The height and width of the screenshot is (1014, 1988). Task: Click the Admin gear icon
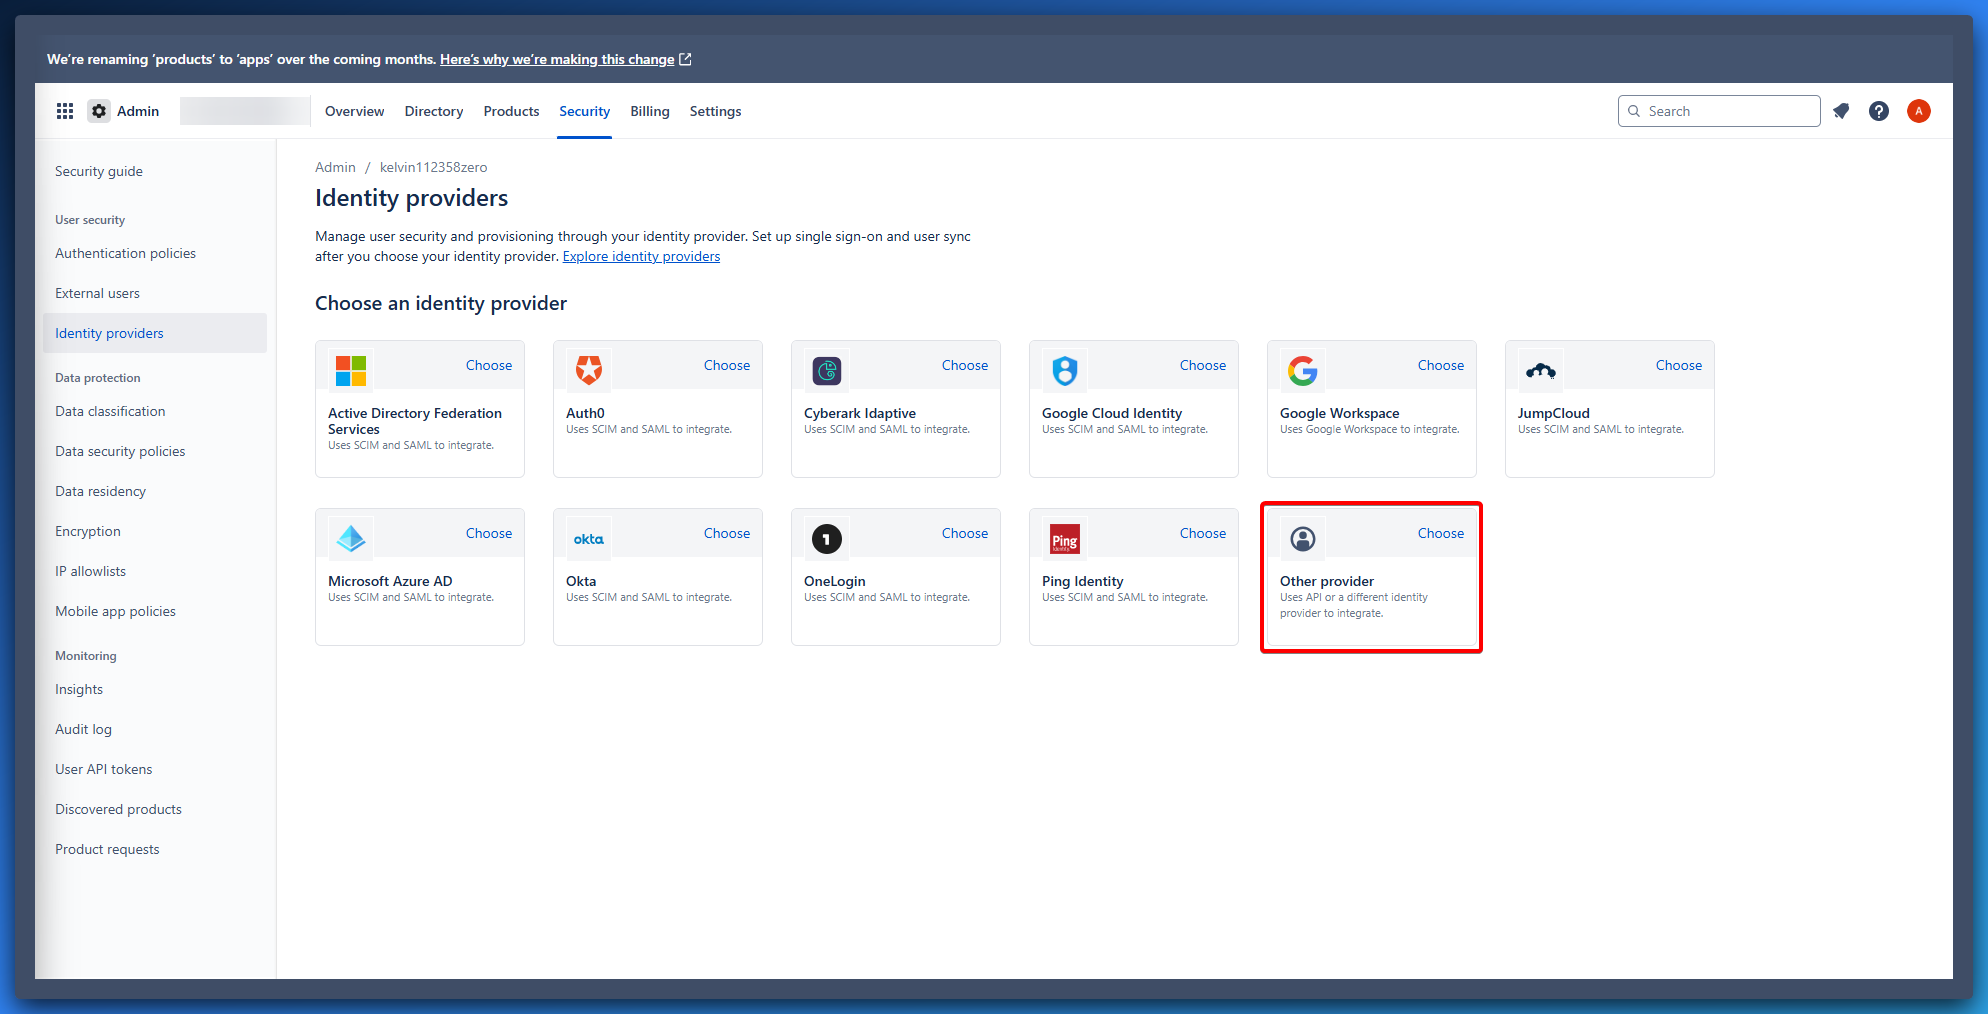coord(99,111)
